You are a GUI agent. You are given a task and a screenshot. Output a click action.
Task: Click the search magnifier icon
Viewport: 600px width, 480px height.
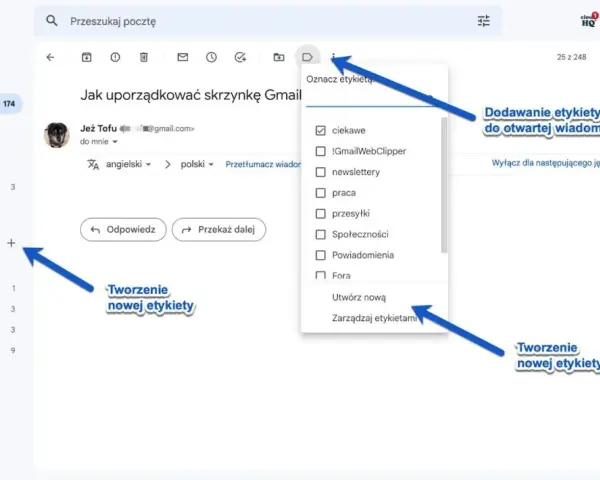coord(52,21)
